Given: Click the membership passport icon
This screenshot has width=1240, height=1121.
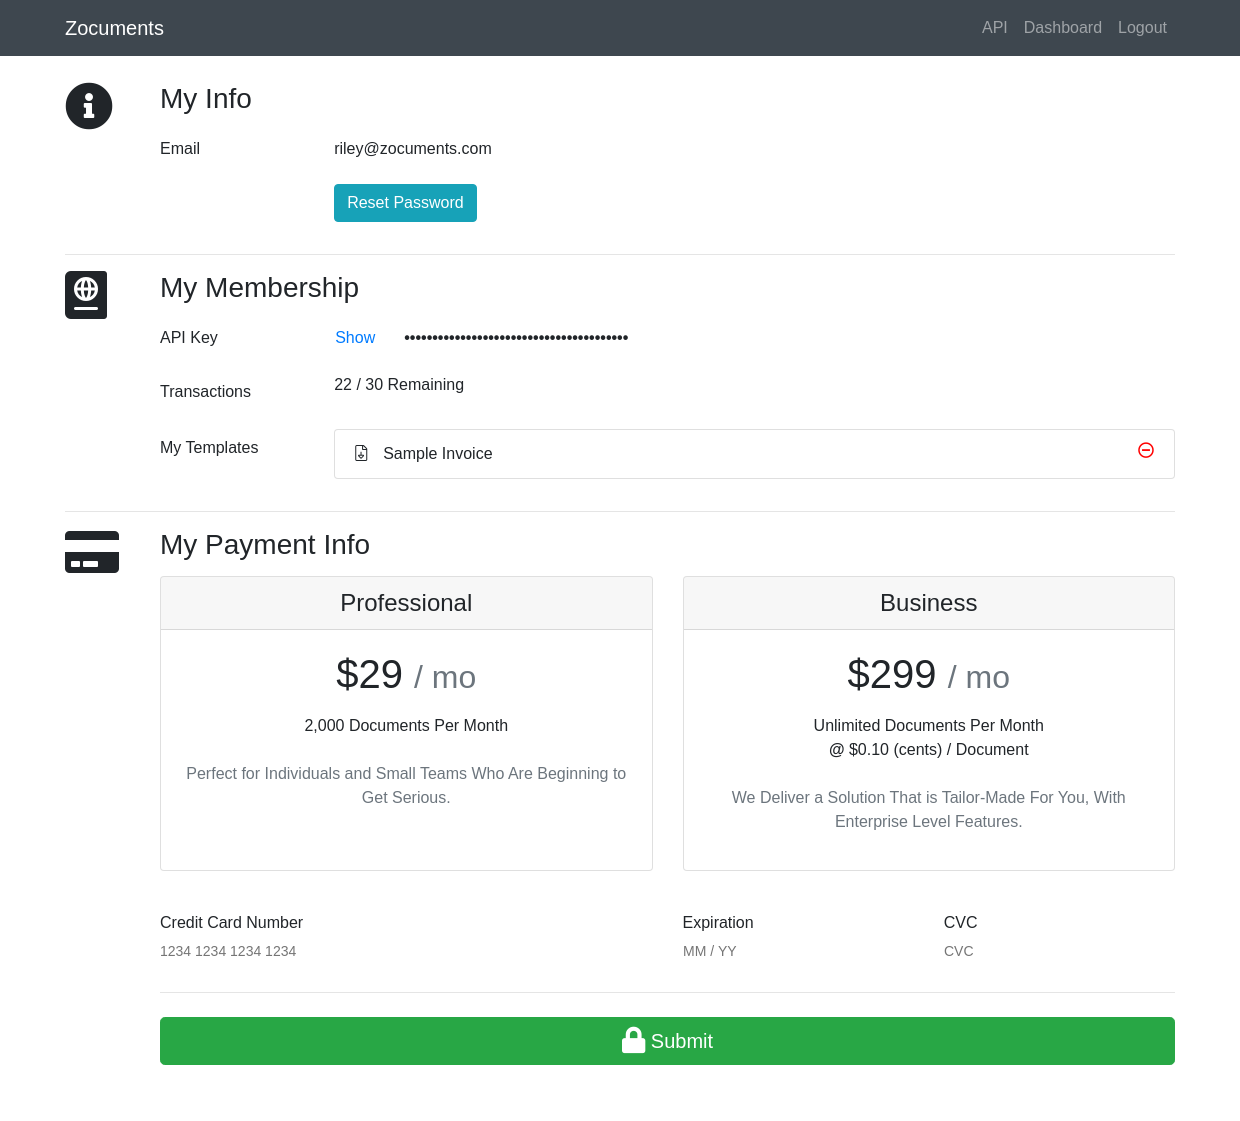Looking at the screenshot, I should coord(86,295).
